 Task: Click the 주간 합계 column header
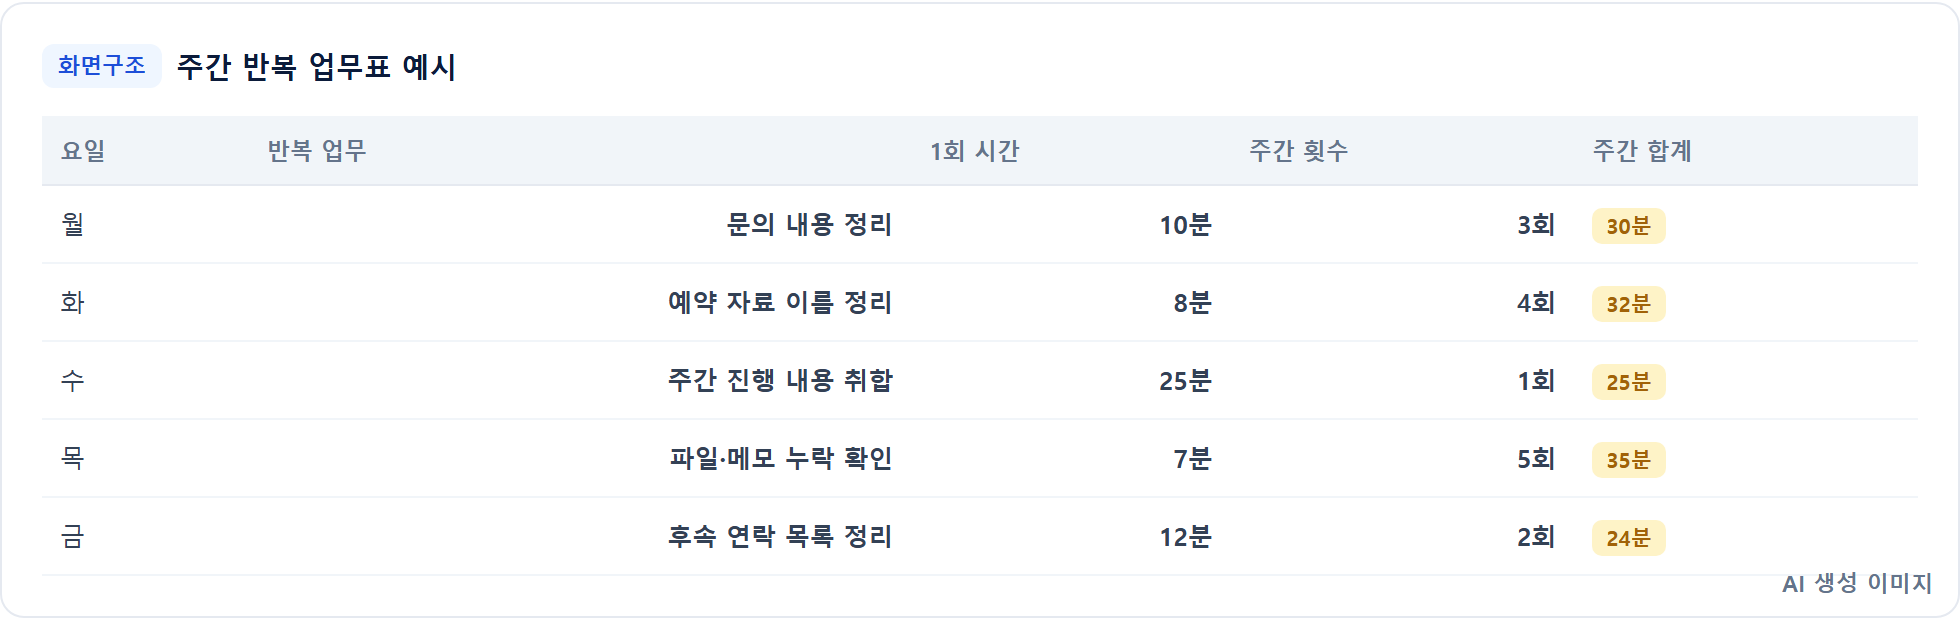tap(1642, 151)
